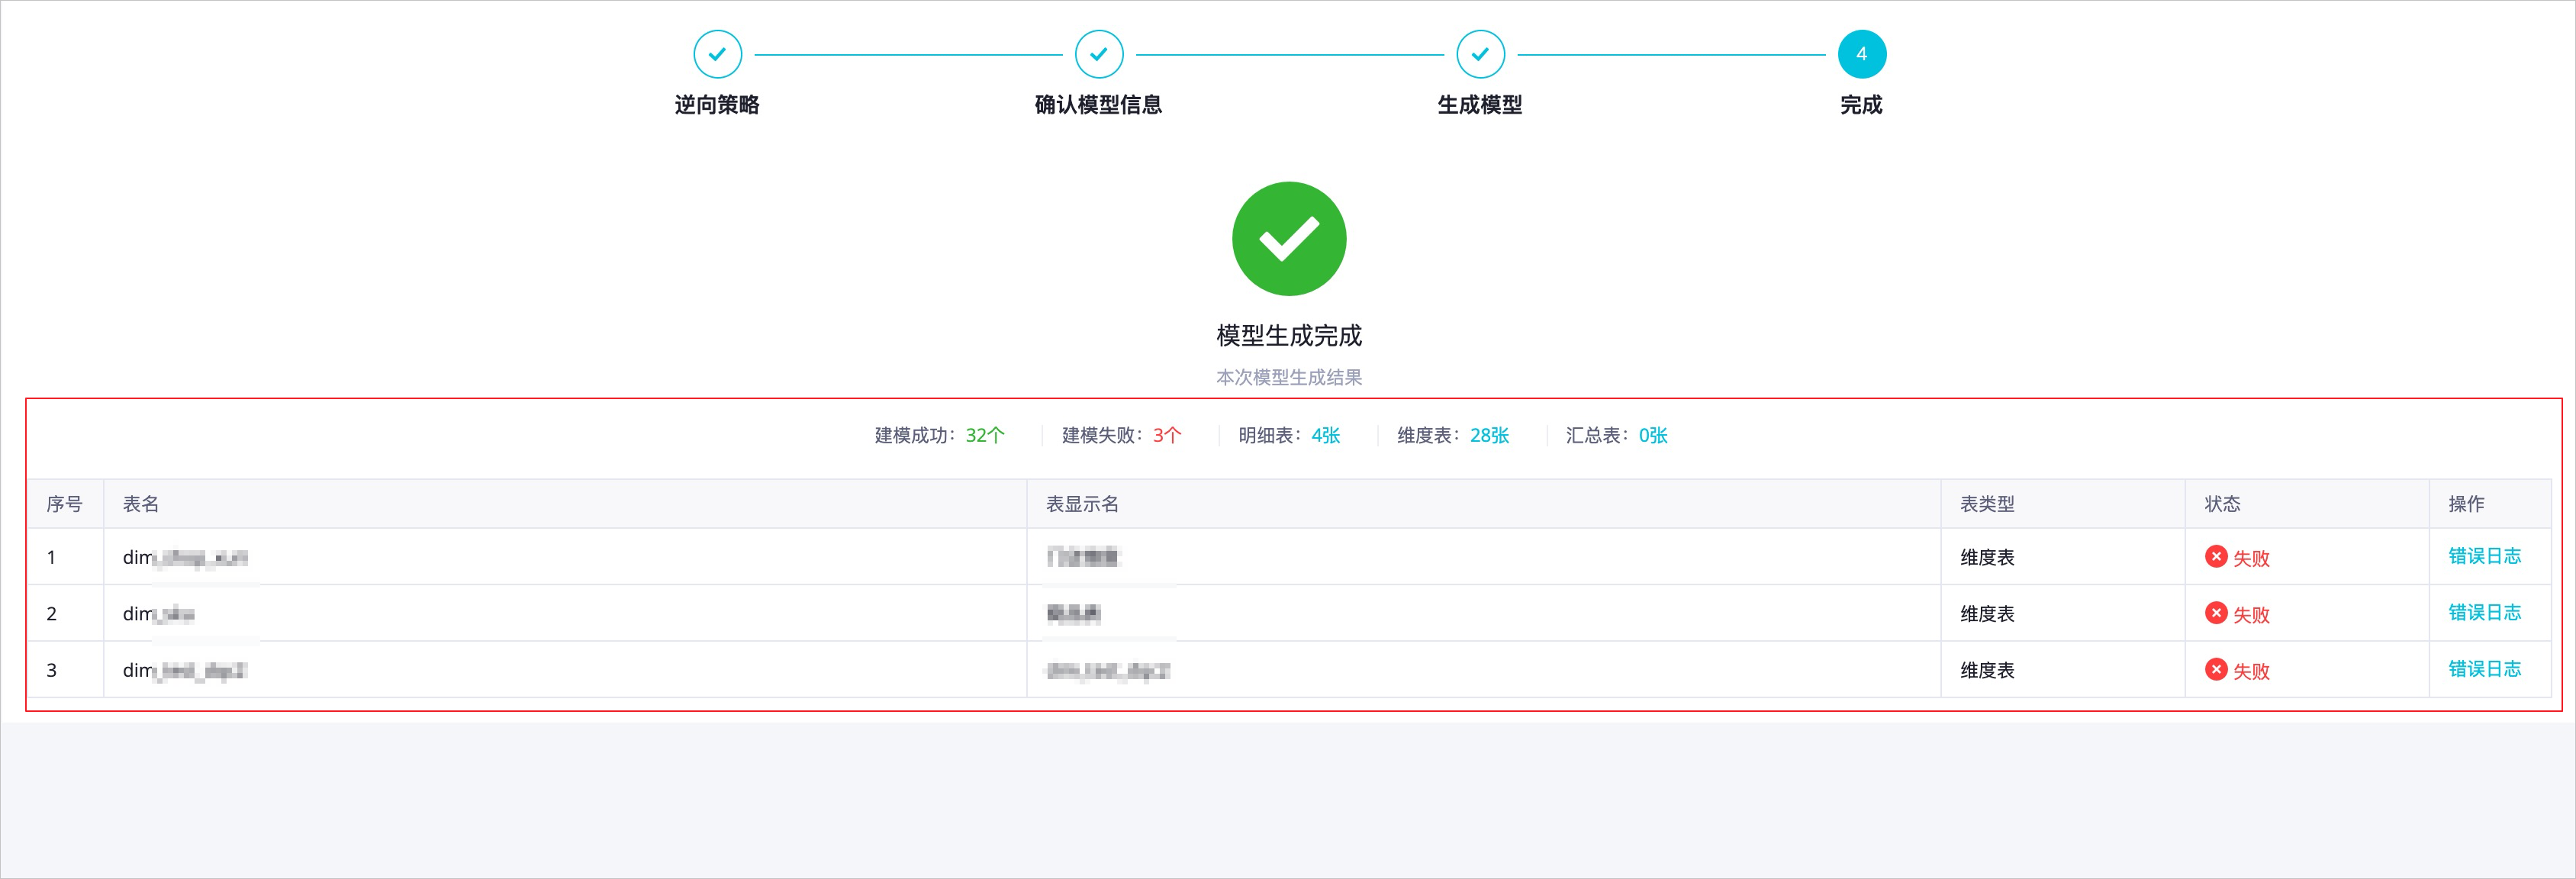
Task: Click the step 4 完成 circle
Action: 1861,54
